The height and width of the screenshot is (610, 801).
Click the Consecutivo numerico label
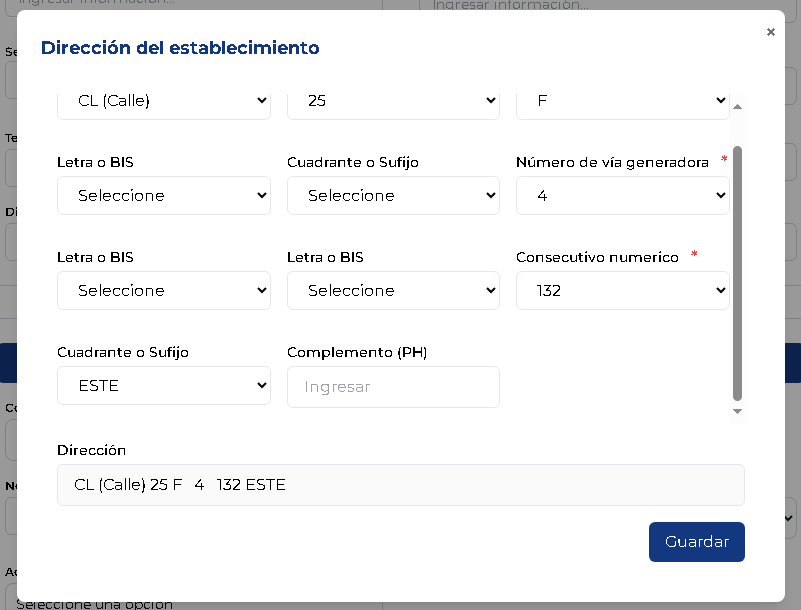tap(597, 257)
